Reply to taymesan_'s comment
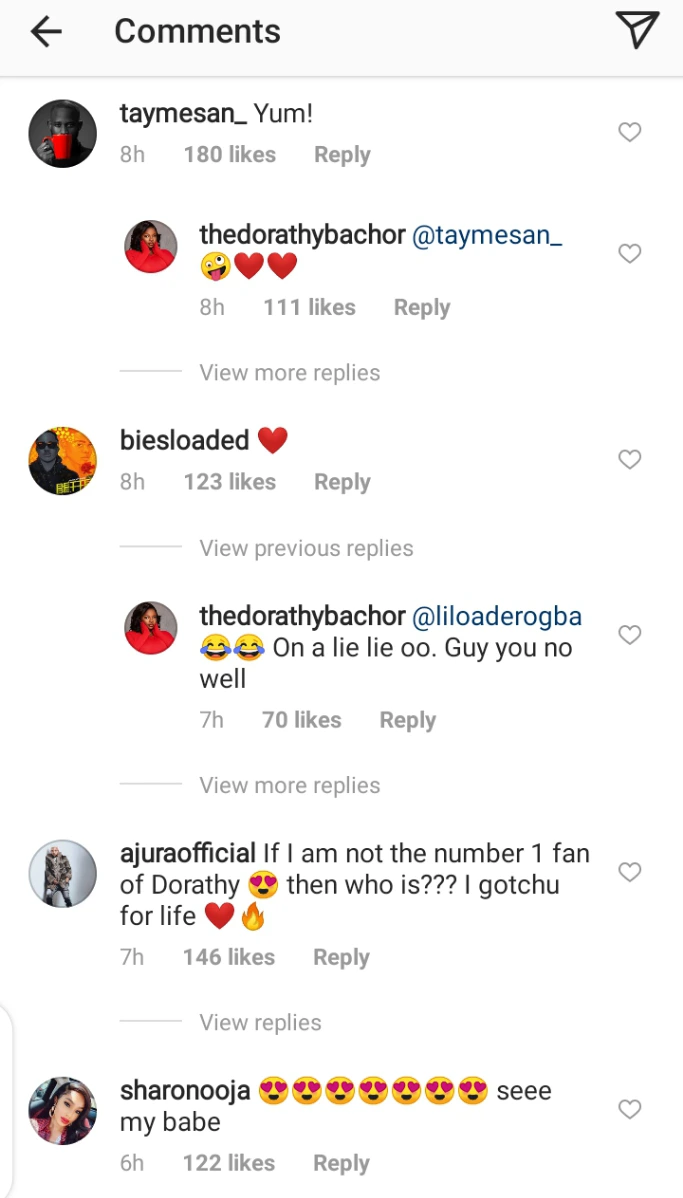This screenshot has height=1198, width=683. tap(342, 155)
